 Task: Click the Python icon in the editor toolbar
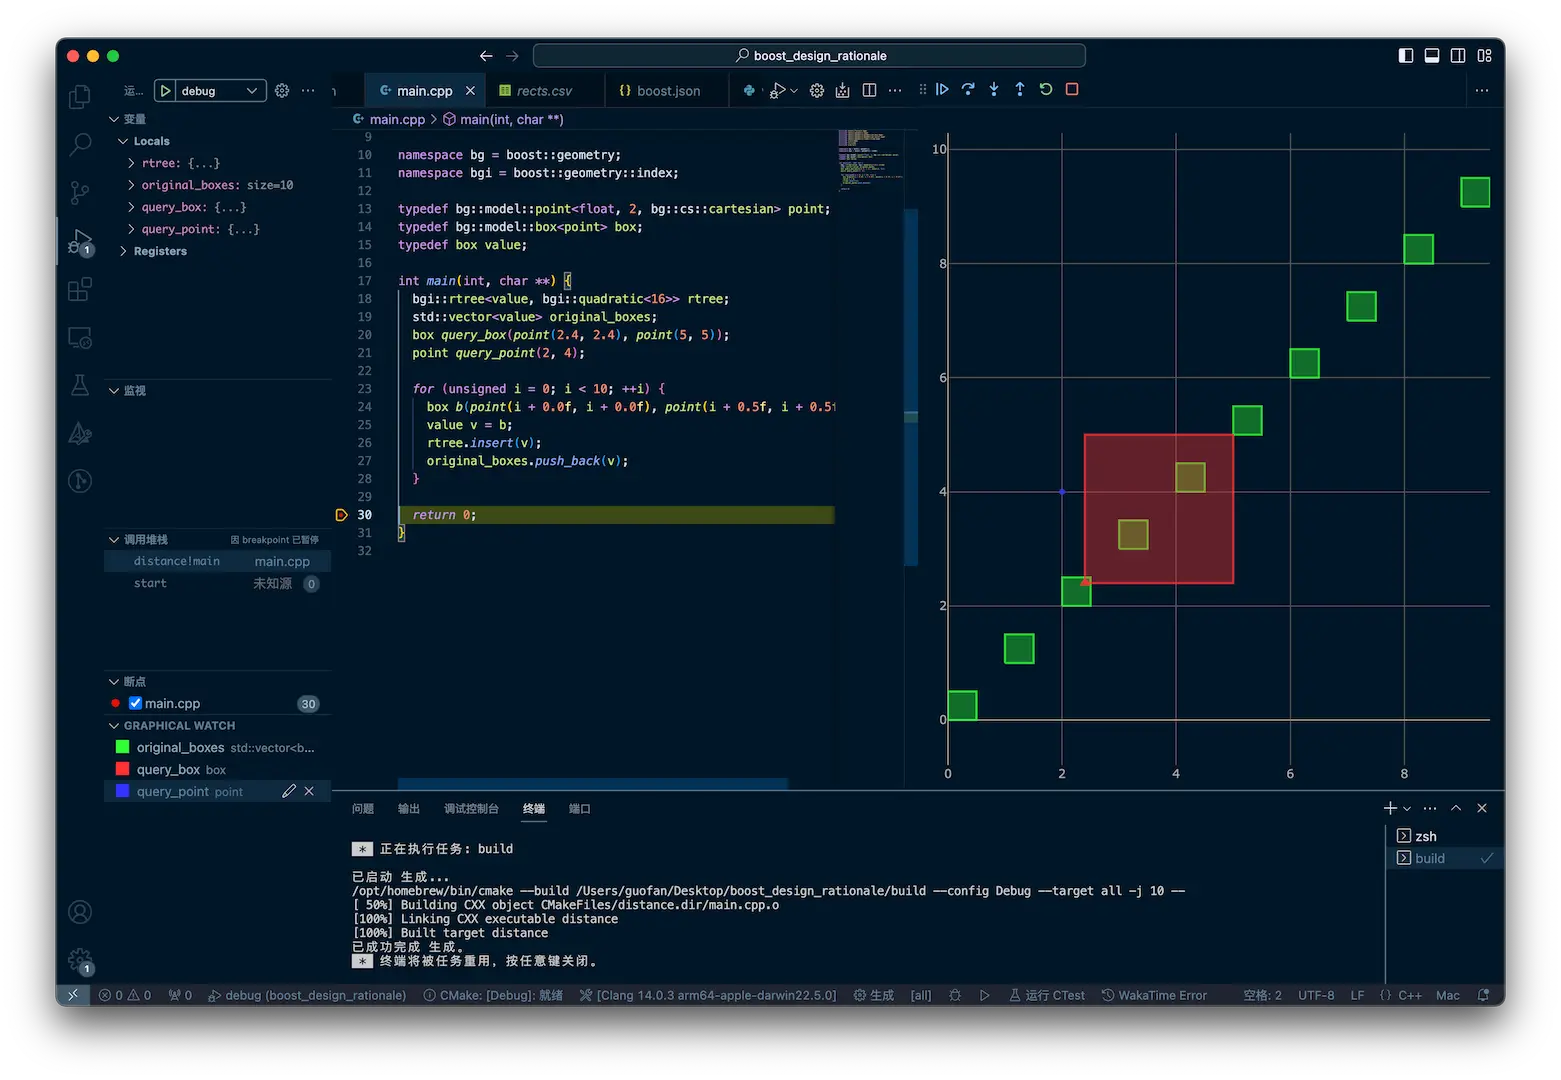click(749, 90)
